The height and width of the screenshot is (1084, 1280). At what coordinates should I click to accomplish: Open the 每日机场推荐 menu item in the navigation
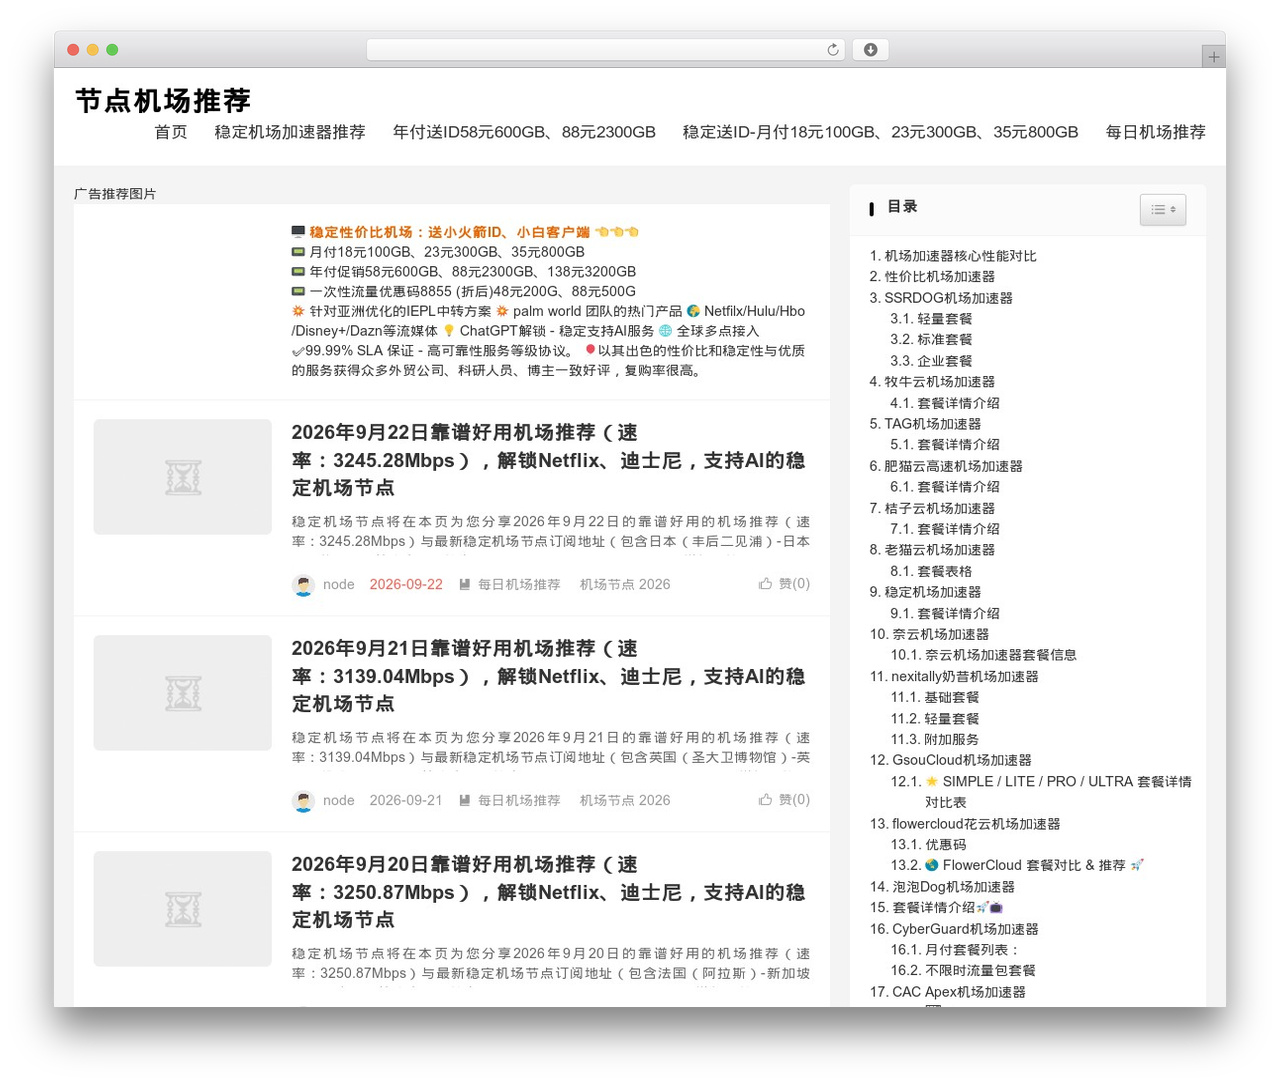1155,132
